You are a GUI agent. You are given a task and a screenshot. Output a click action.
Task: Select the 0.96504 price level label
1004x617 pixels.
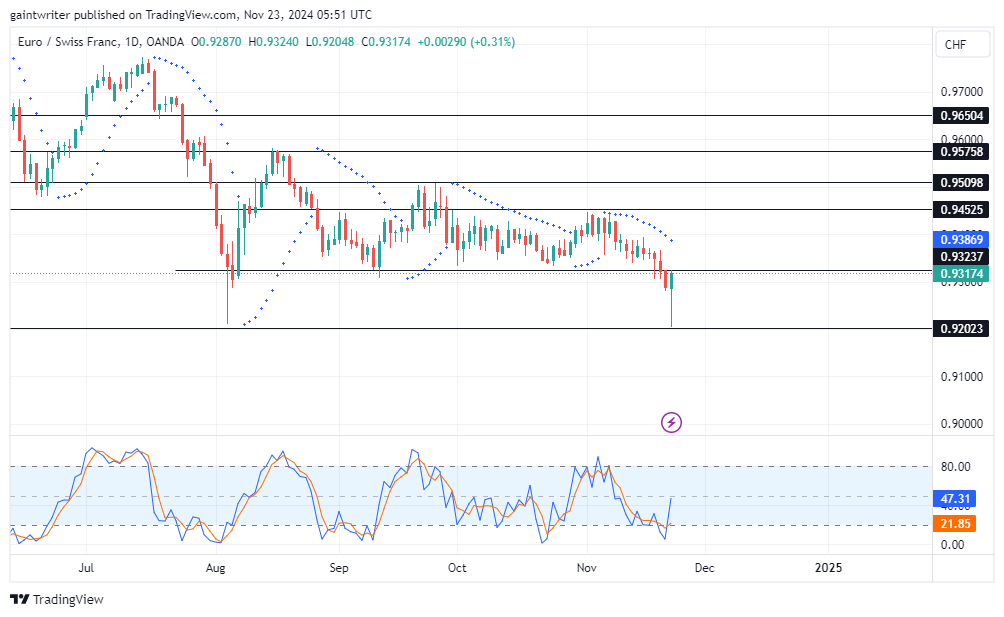pyautogui.click(x=961, y=116)
